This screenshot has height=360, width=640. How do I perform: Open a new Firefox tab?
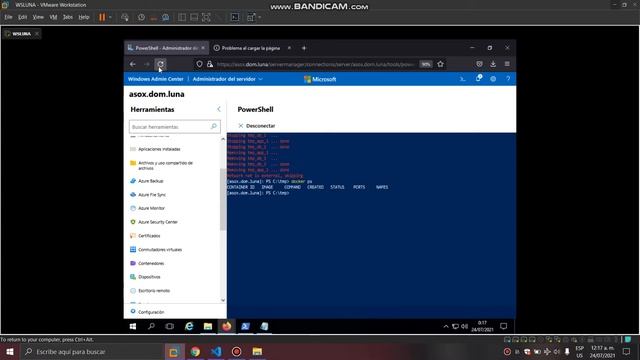click(x=304, y=48)
